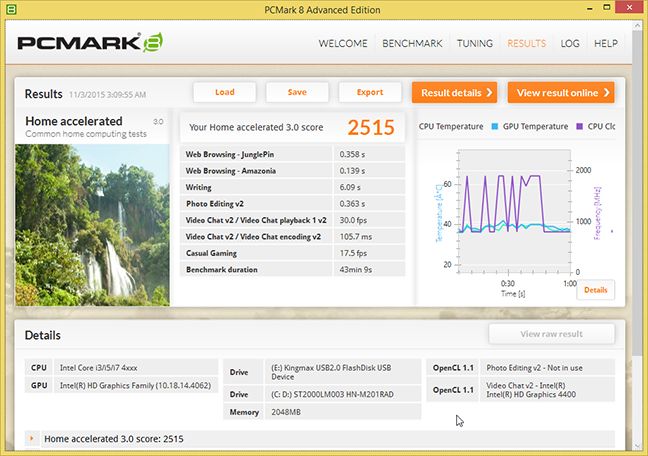
Task: Select the Web Browsing - Amazonia row
Action: (293, 171)
